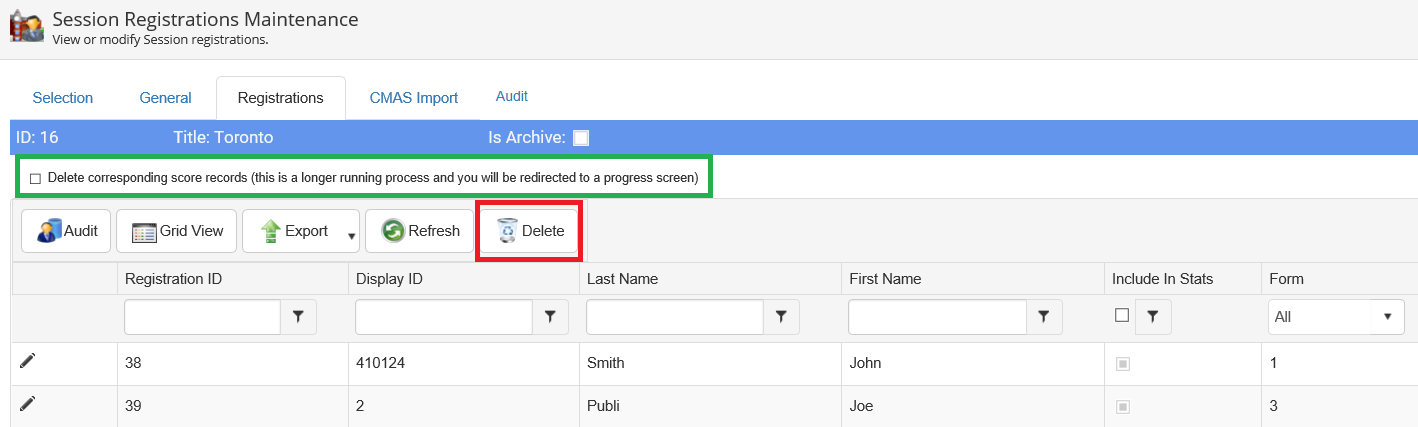Open the Selection tab

coord(63,98)
